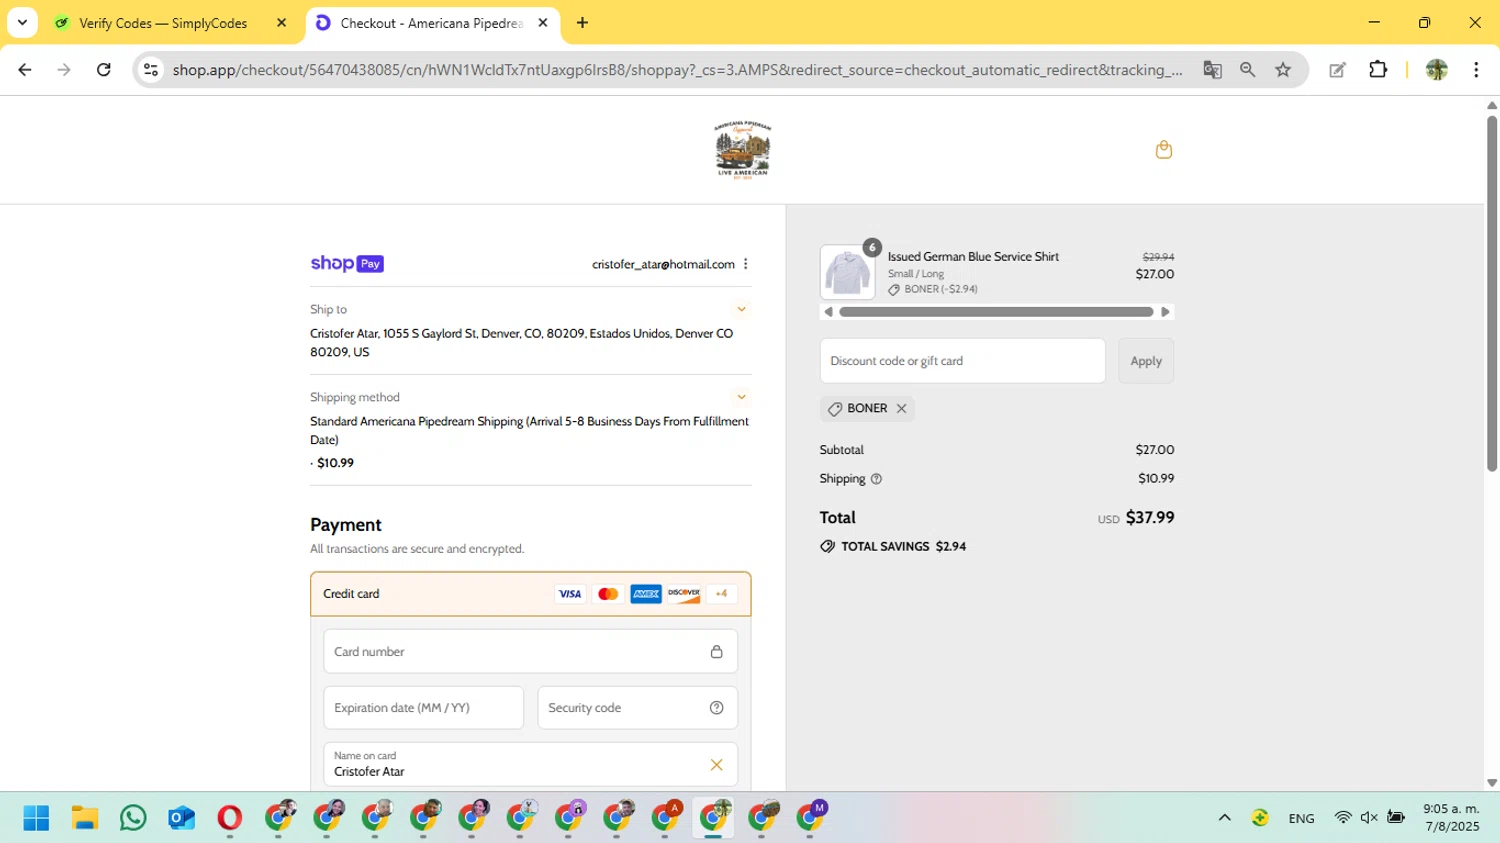Close the Checkout tab

tap(543, 23)
